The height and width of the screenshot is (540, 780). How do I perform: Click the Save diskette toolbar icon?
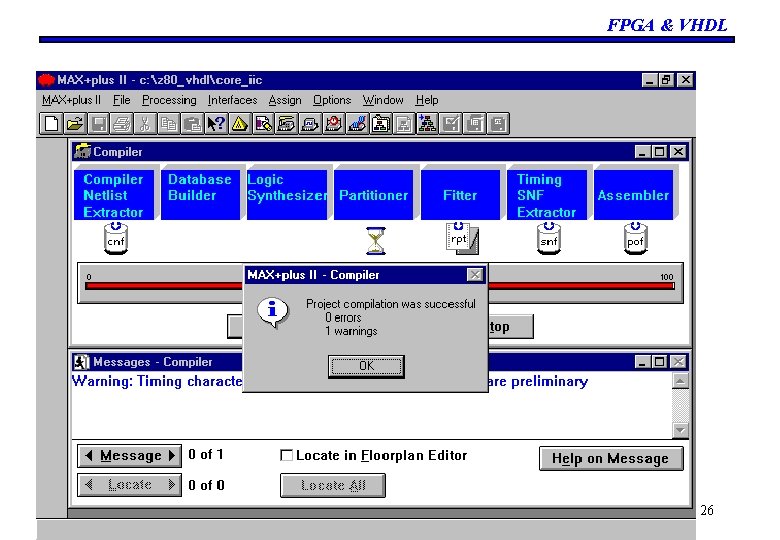tap(98, 124)
